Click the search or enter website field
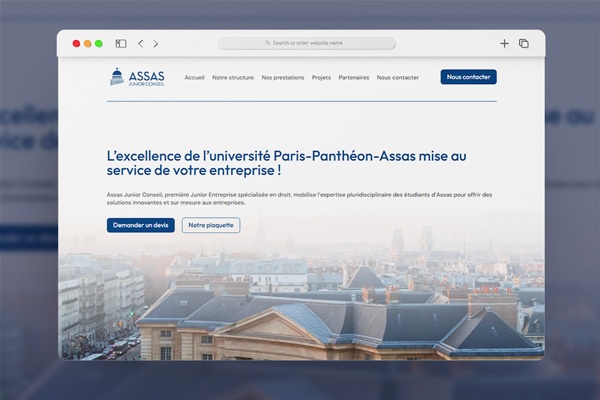The image size is (600, 400). point(307,43)
